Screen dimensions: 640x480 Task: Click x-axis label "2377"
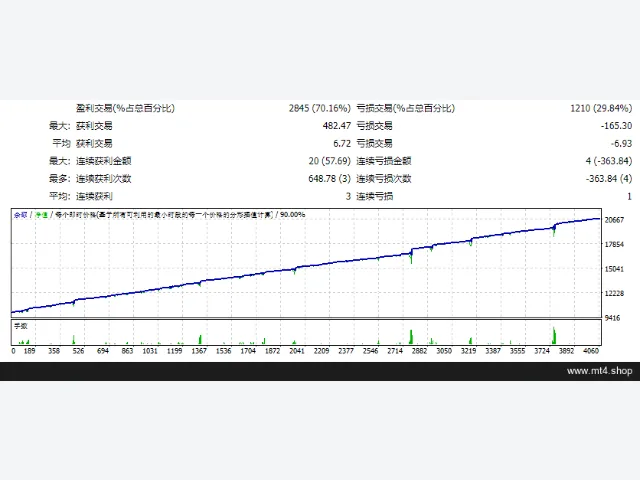coord(346,351)
